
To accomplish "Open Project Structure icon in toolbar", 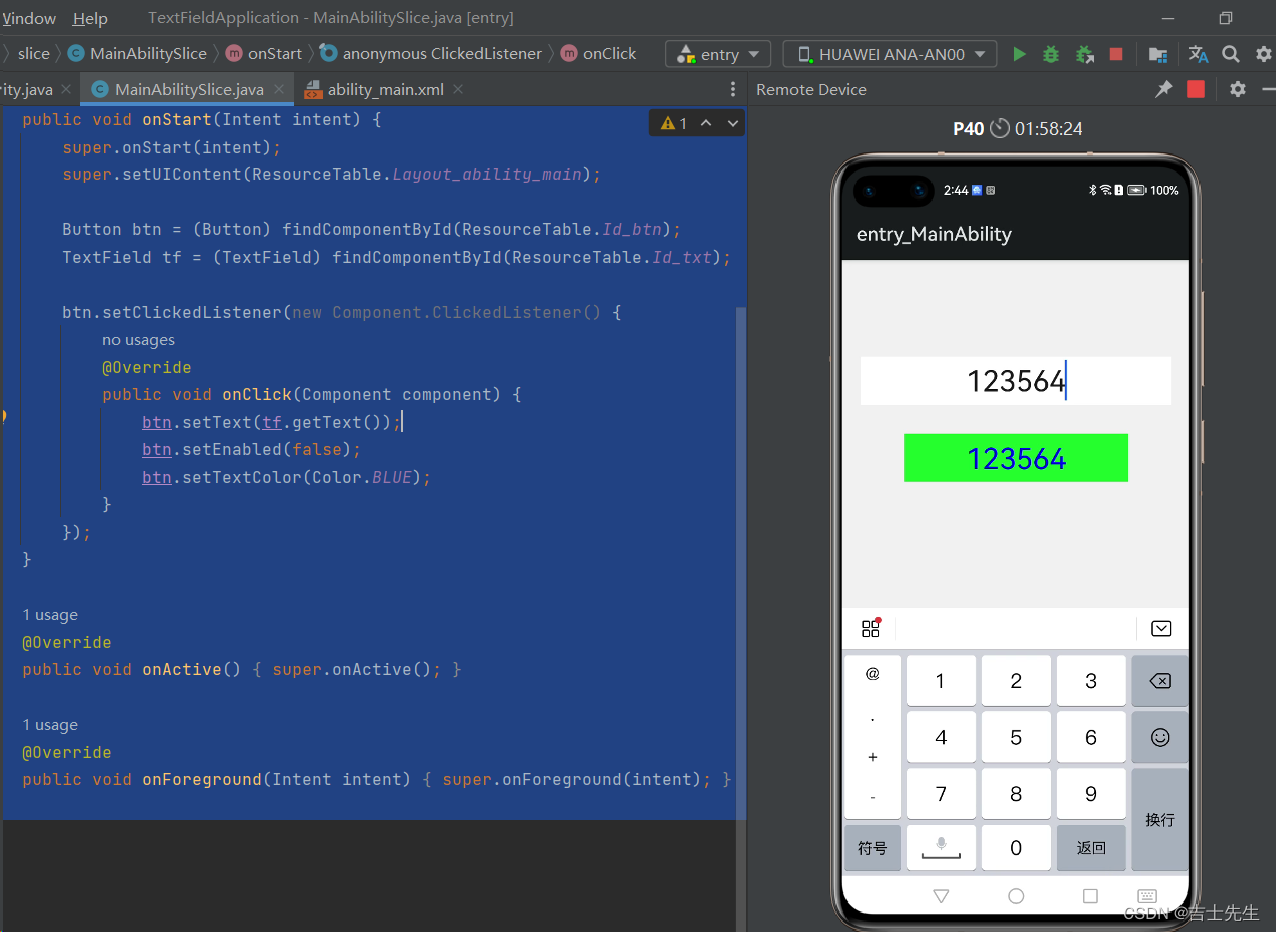I will tap(1157, 54).
